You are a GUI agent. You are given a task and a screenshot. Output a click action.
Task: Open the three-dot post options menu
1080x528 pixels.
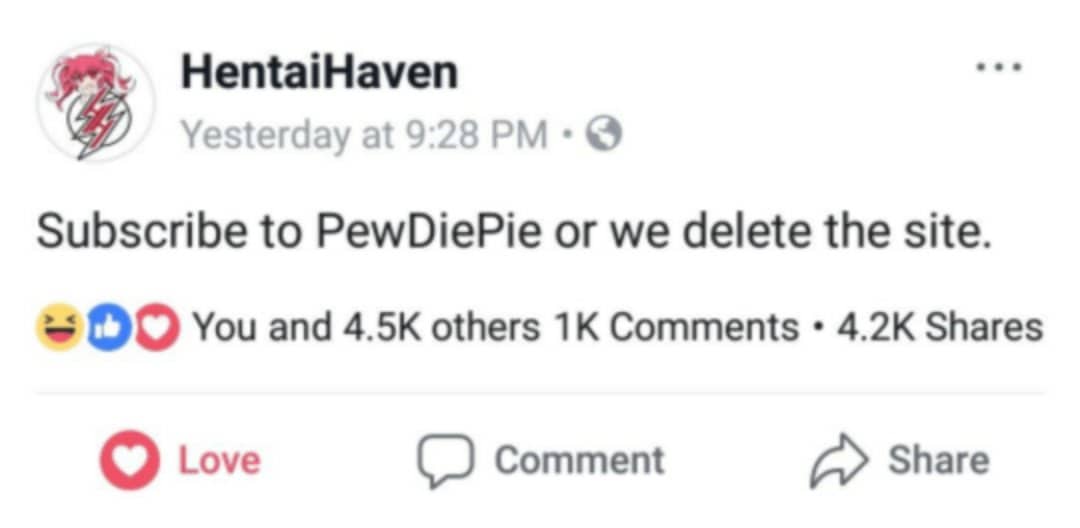[999, 70]
